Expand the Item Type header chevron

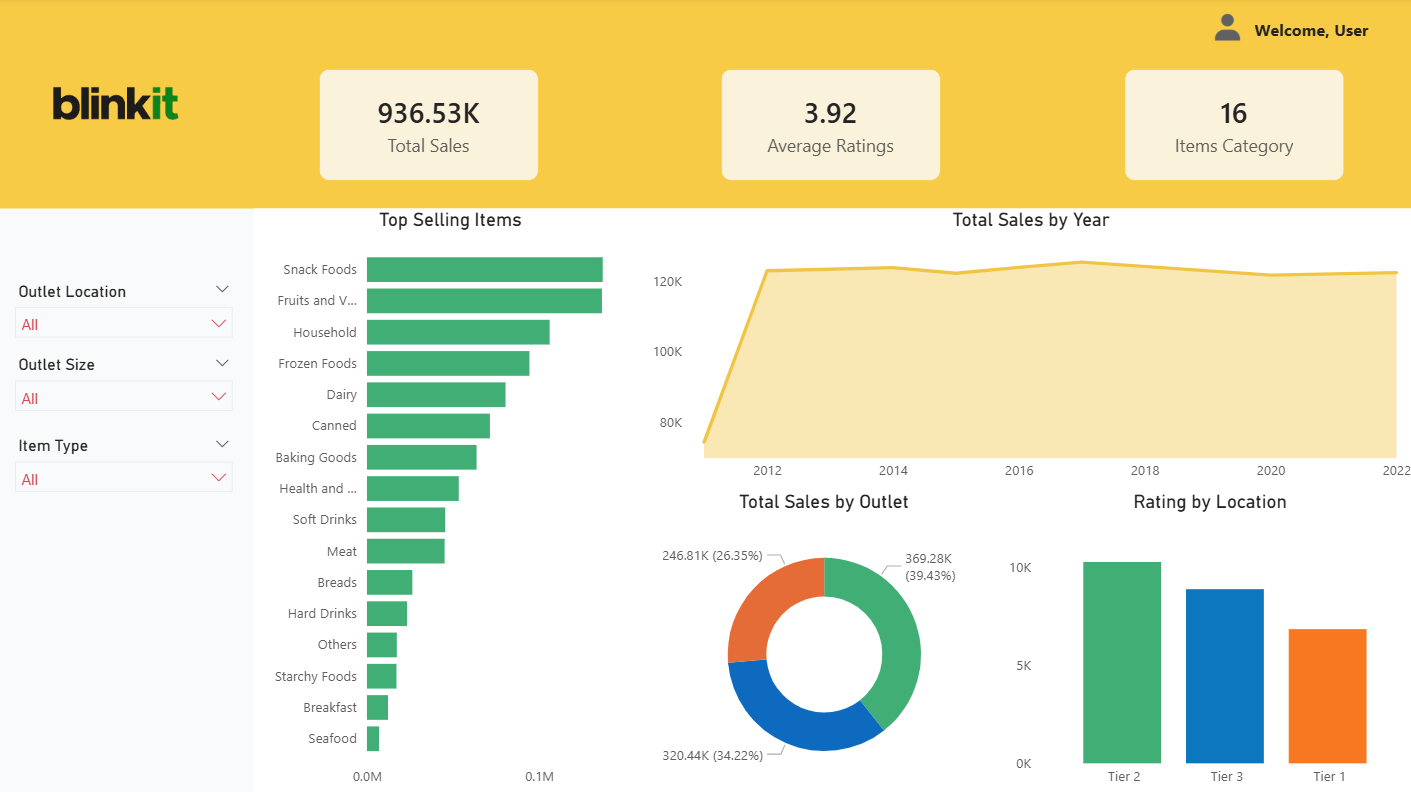222,444
